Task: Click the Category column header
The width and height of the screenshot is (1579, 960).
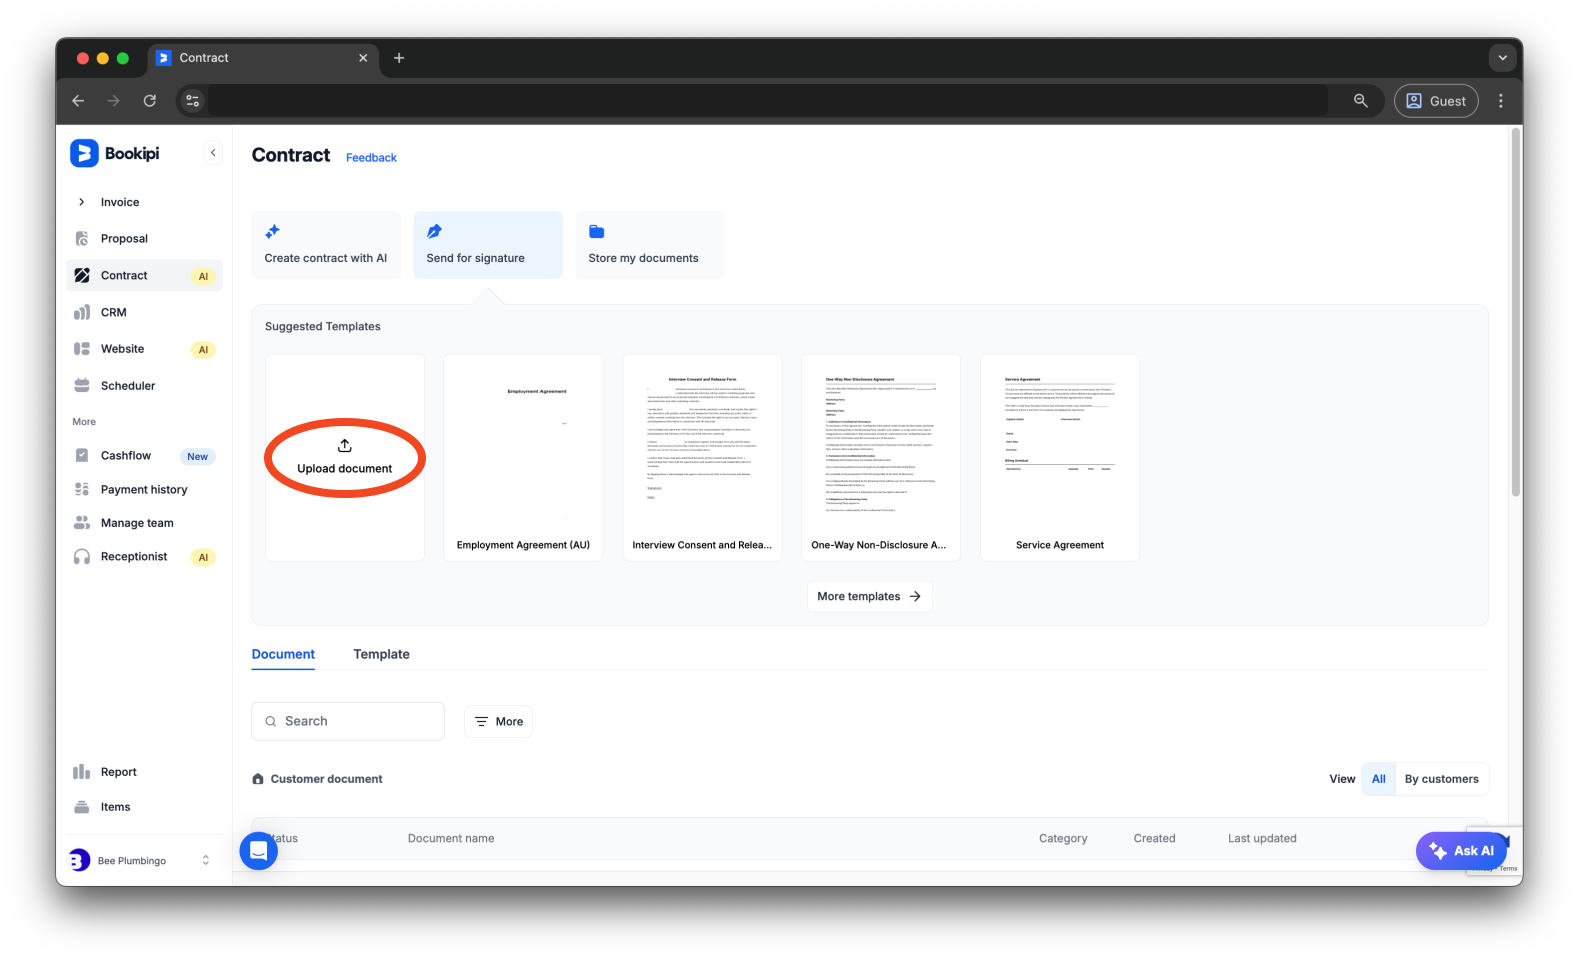Action: point(1063,839)
